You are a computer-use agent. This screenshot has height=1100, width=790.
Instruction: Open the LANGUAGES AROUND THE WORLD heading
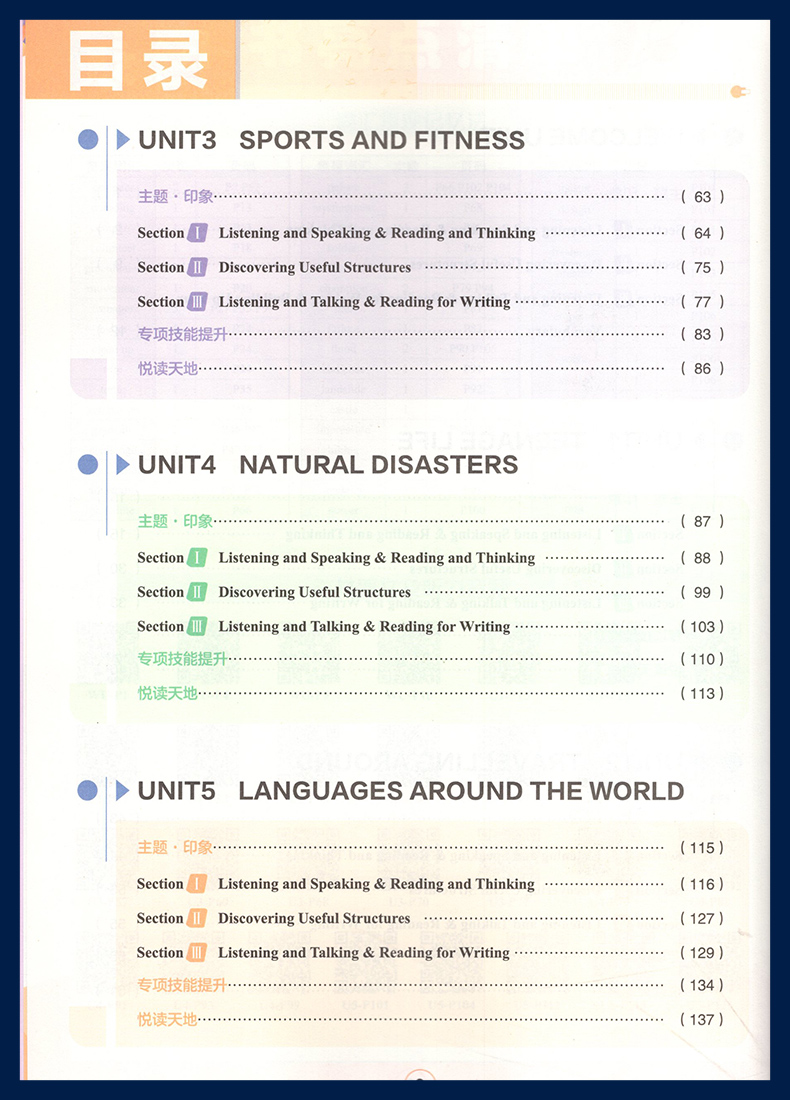pos(460,791)
